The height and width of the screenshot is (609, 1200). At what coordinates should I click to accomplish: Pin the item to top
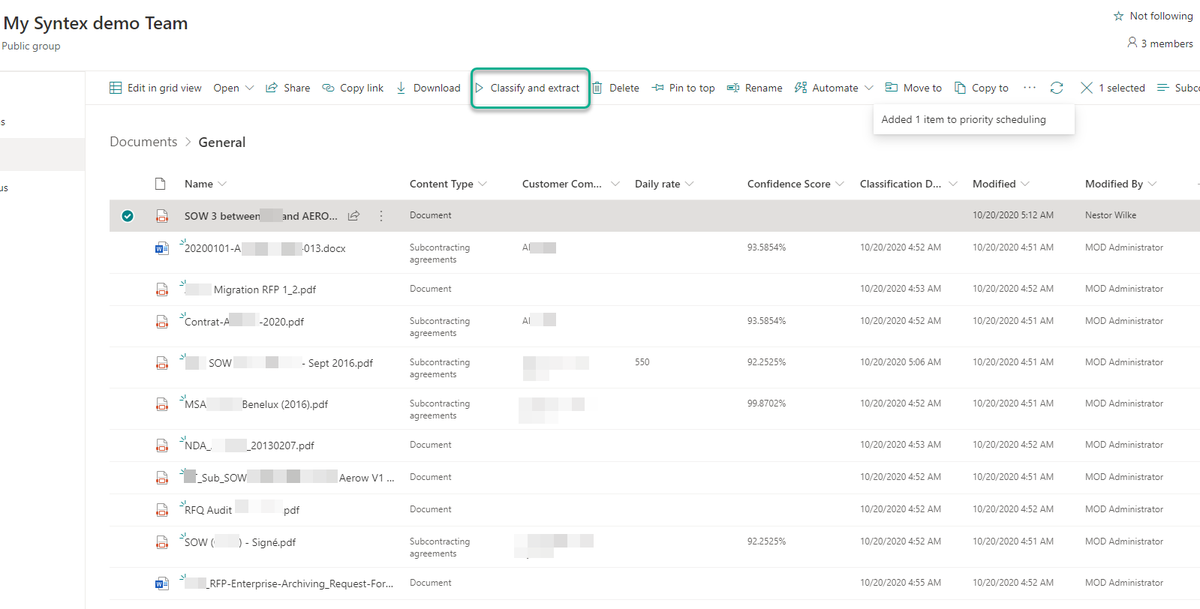tap(683, 88)
